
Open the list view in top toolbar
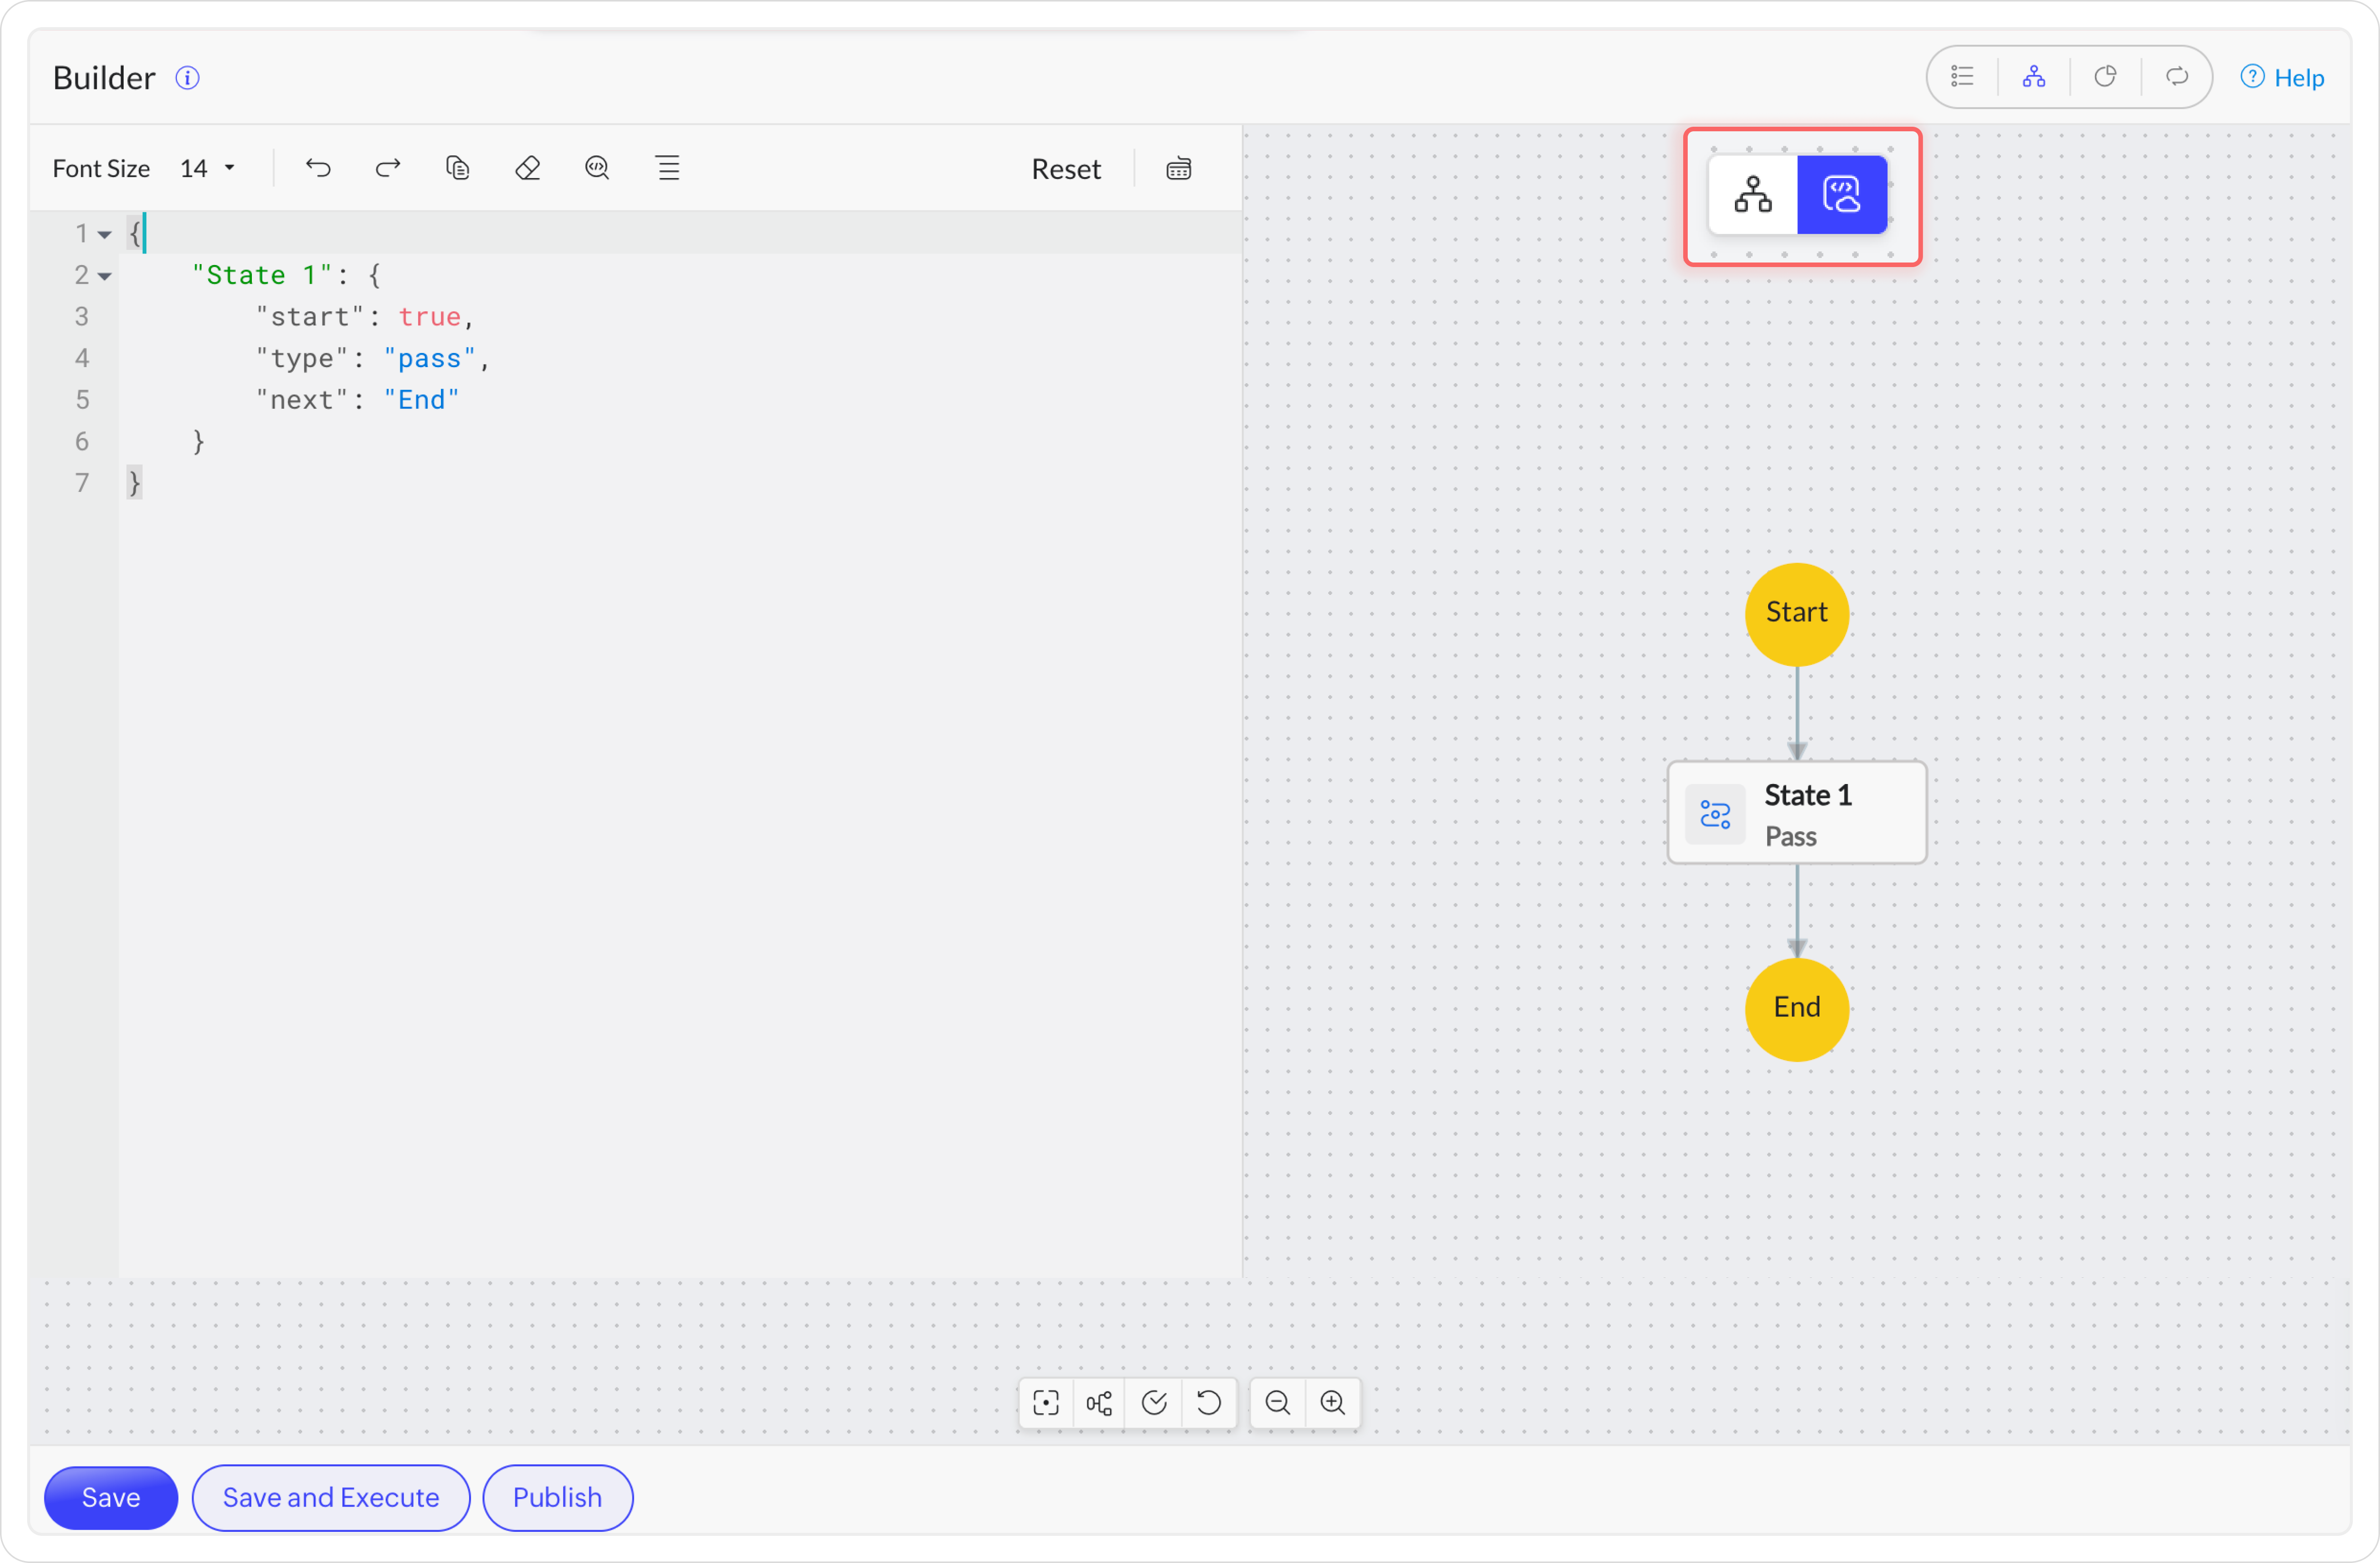tap(1962, 77)
